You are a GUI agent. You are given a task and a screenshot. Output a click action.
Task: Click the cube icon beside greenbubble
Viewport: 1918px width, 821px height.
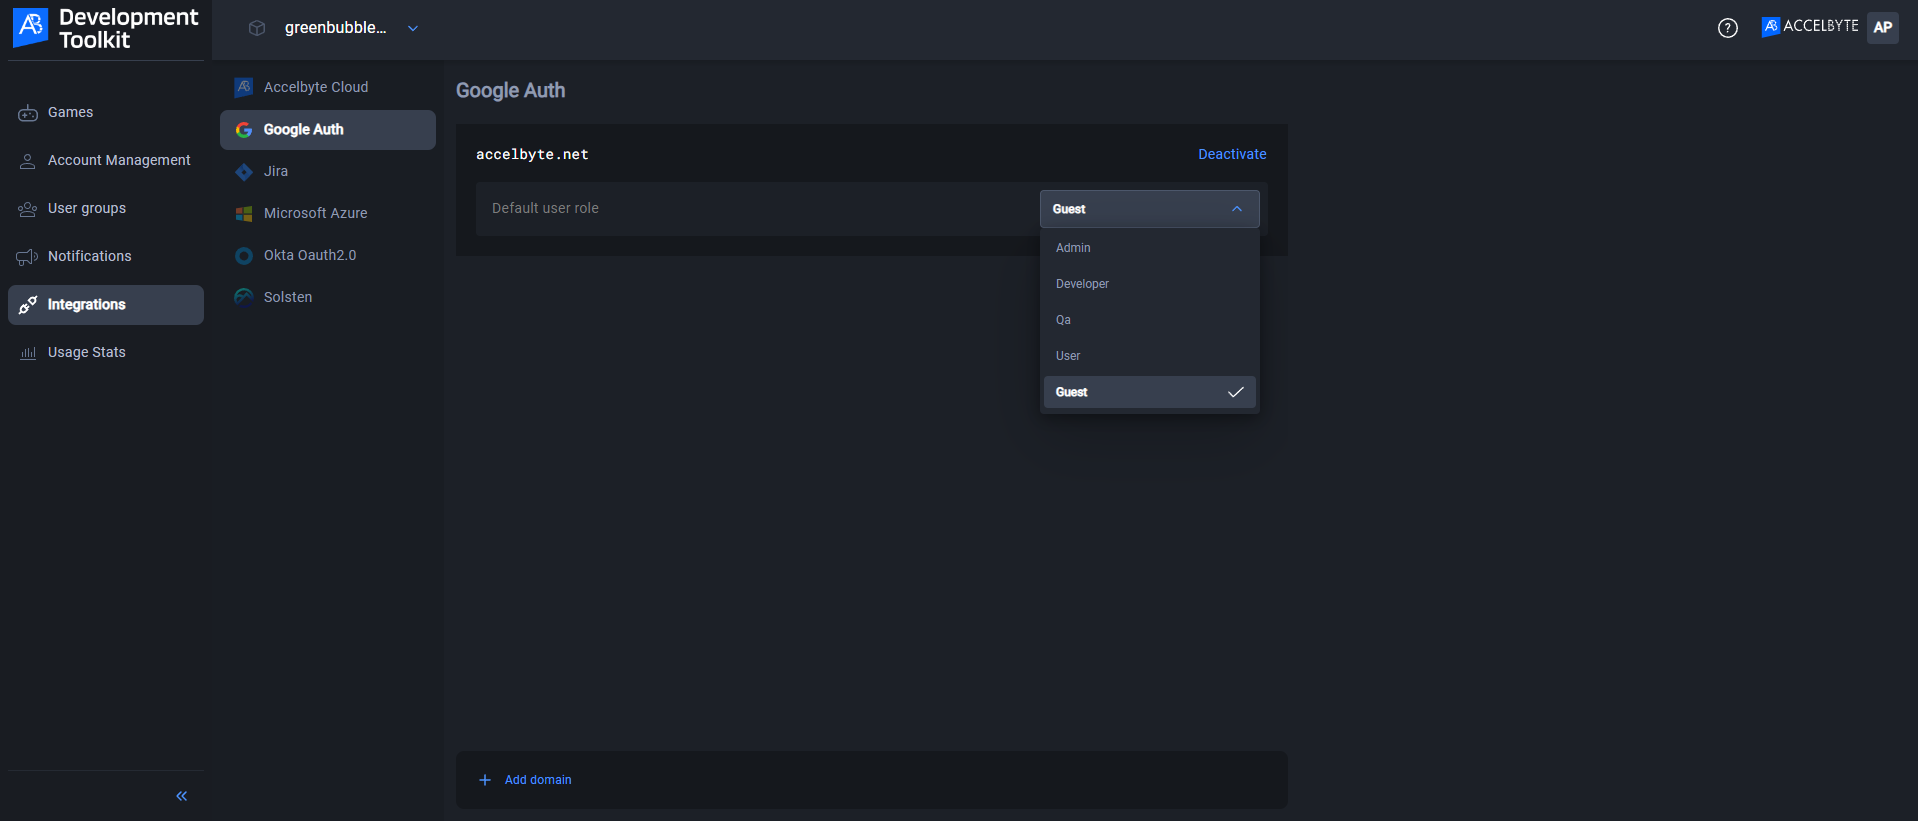pyautogui.click(x=257, y=28)
